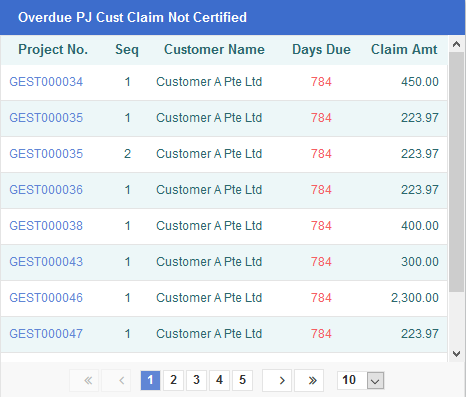Open project link GEST000038
The image size is (466, 397).
pyautogui.click(x=46, y=226)
